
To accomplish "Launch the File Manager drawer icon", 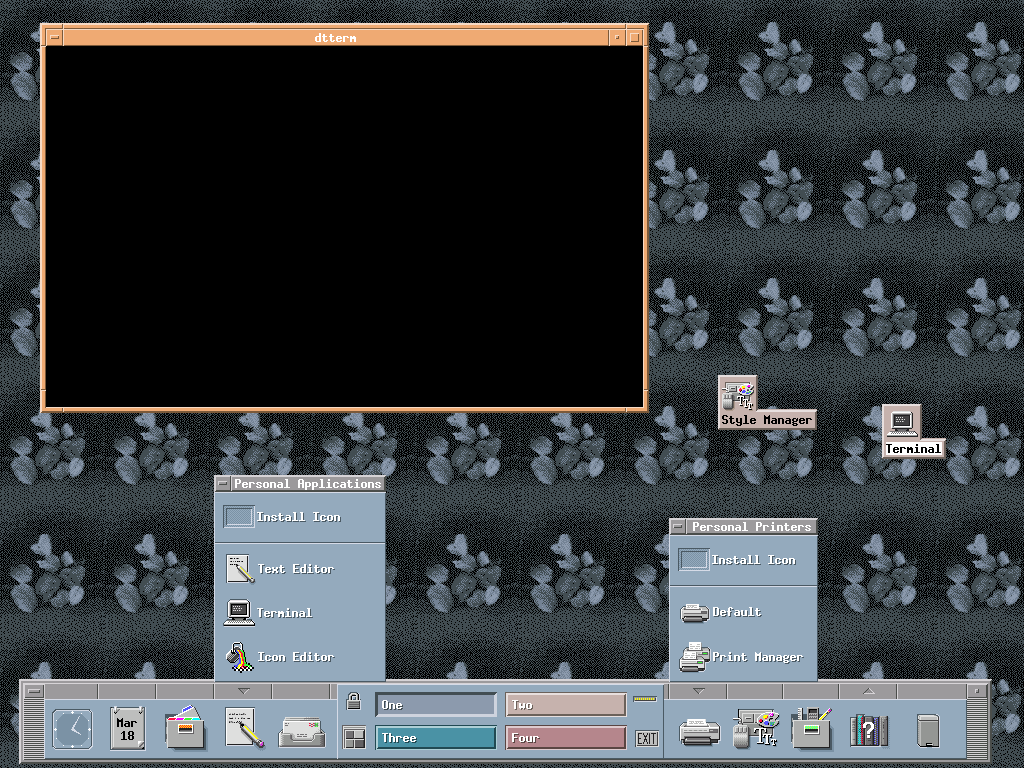I will point(185,728).
